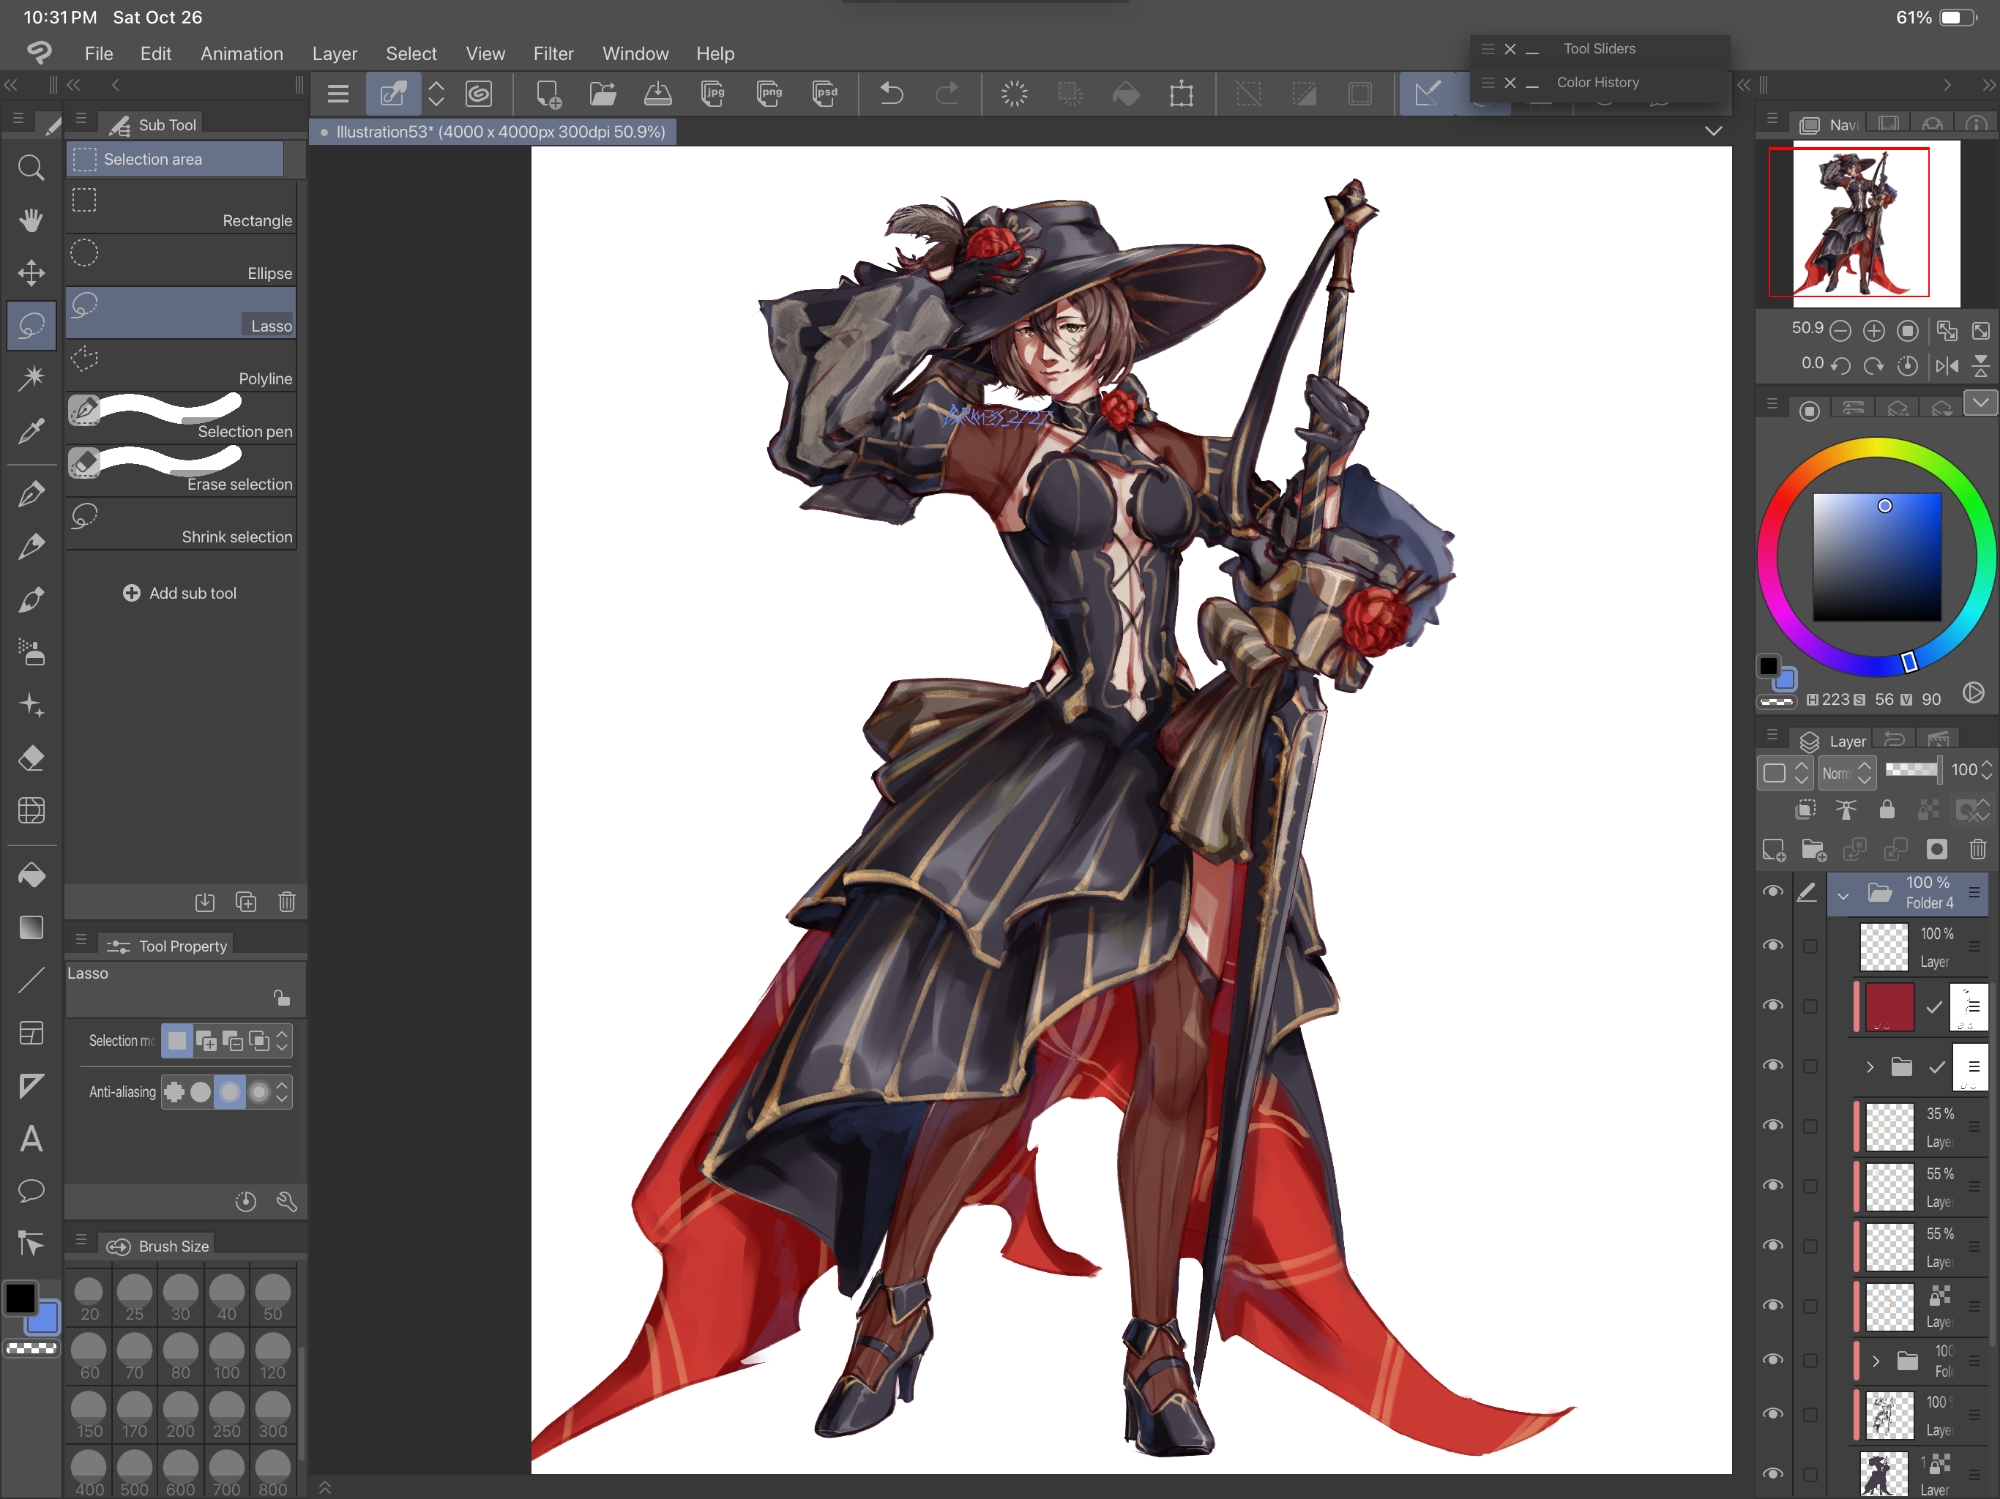Collapse the Folder 4 layer group
This screenshot has width=2000, height=1499.
tap(1843, 895)
